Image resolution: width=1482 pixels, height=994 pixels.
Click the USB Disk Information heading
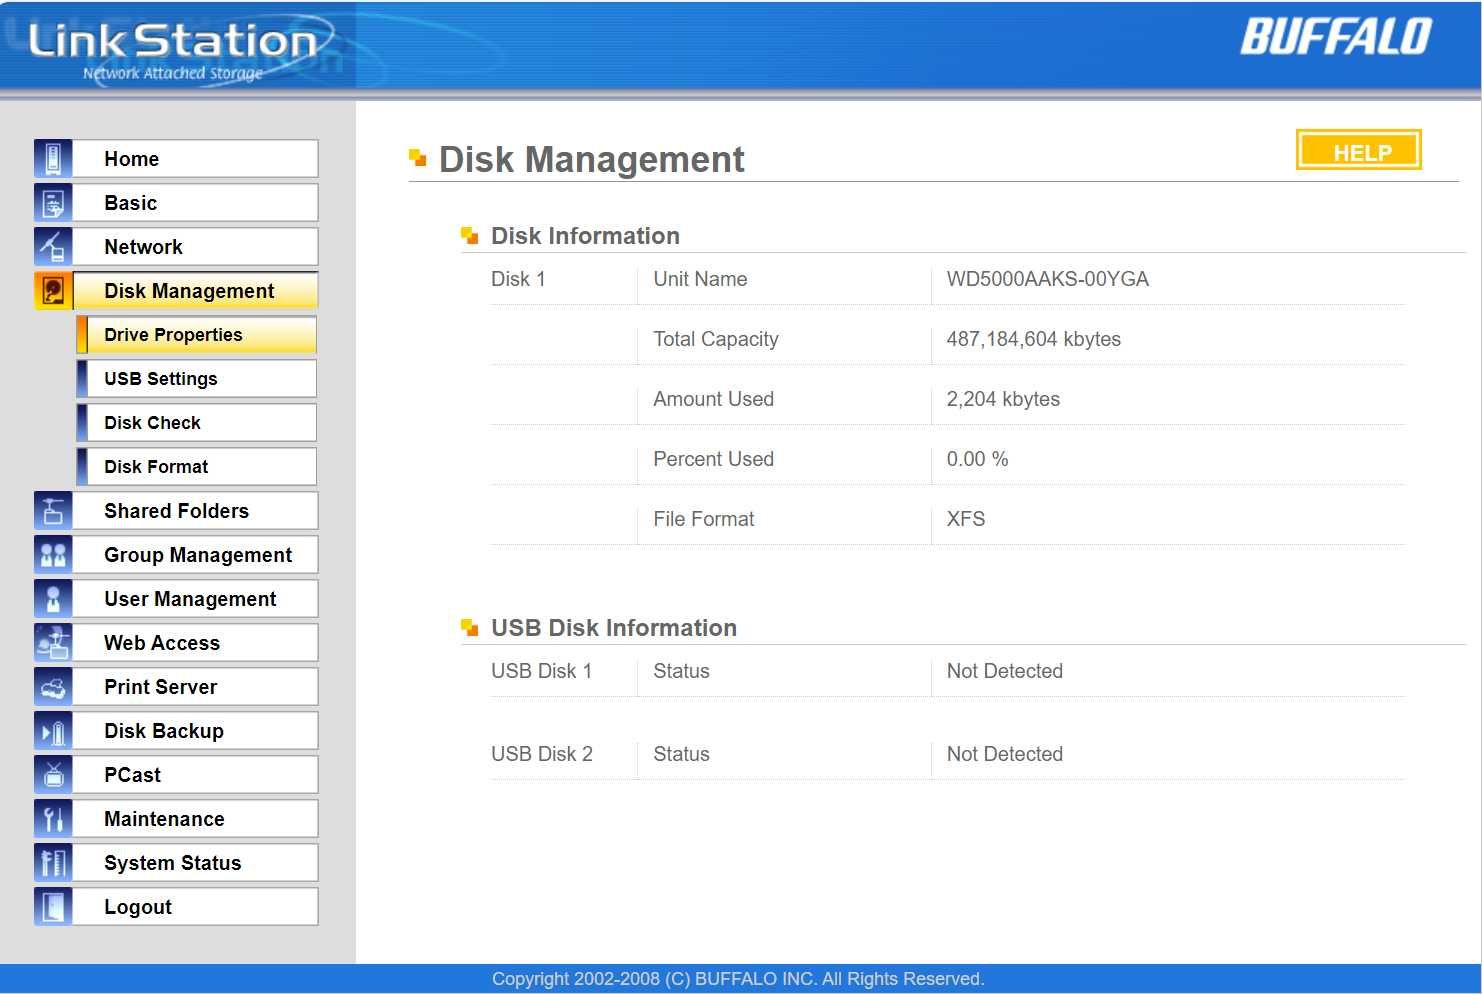(614, 628)
